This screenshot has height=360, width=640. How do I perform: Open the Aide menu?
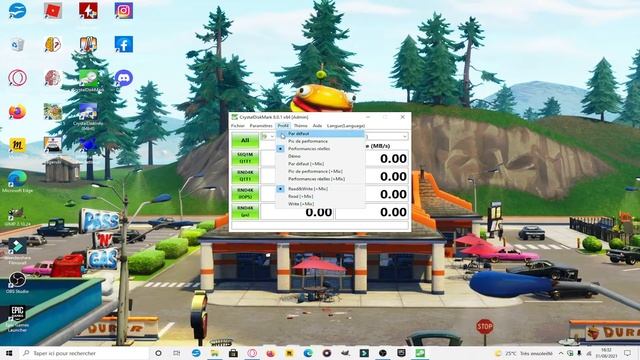(317, 126)
